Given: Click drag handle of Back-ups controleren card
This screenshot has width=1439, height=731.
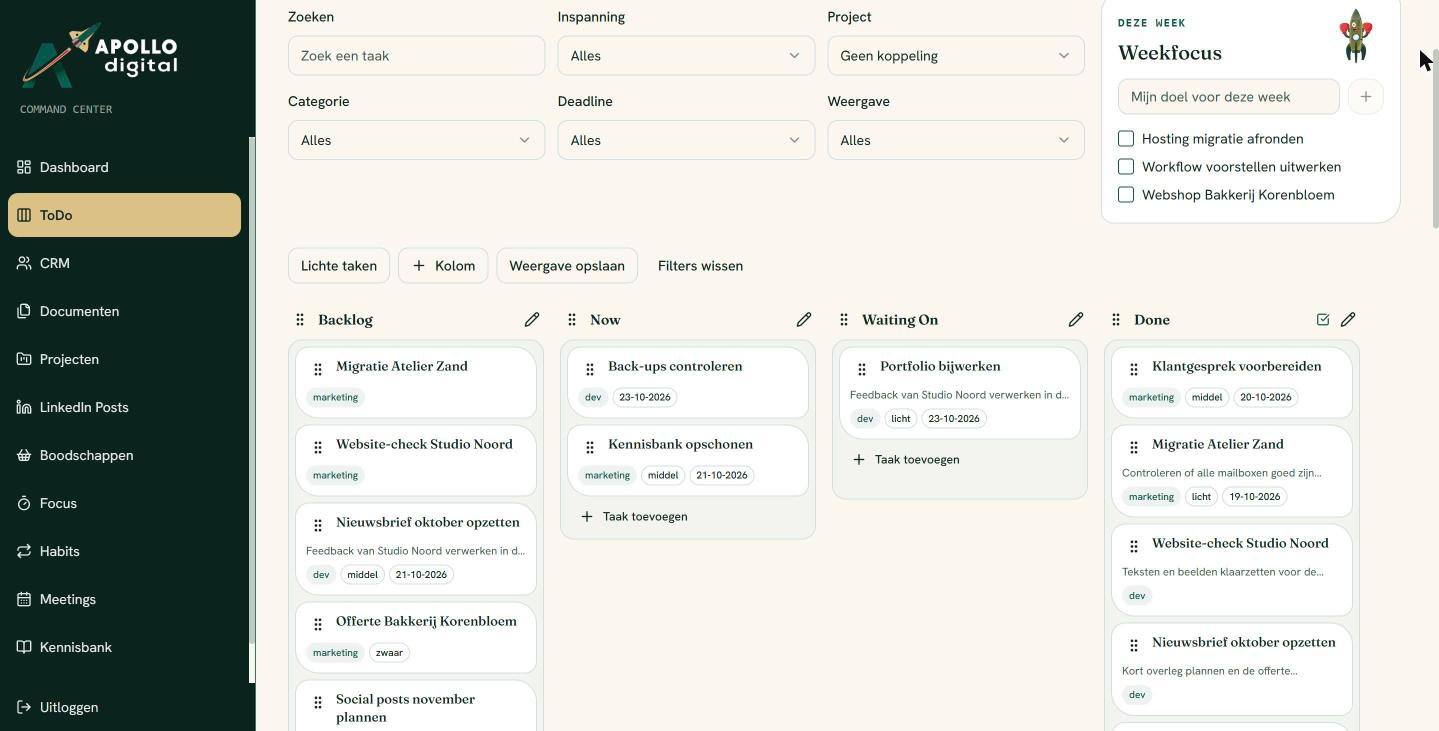Looking at the screenshot, I should click(590, 369).
